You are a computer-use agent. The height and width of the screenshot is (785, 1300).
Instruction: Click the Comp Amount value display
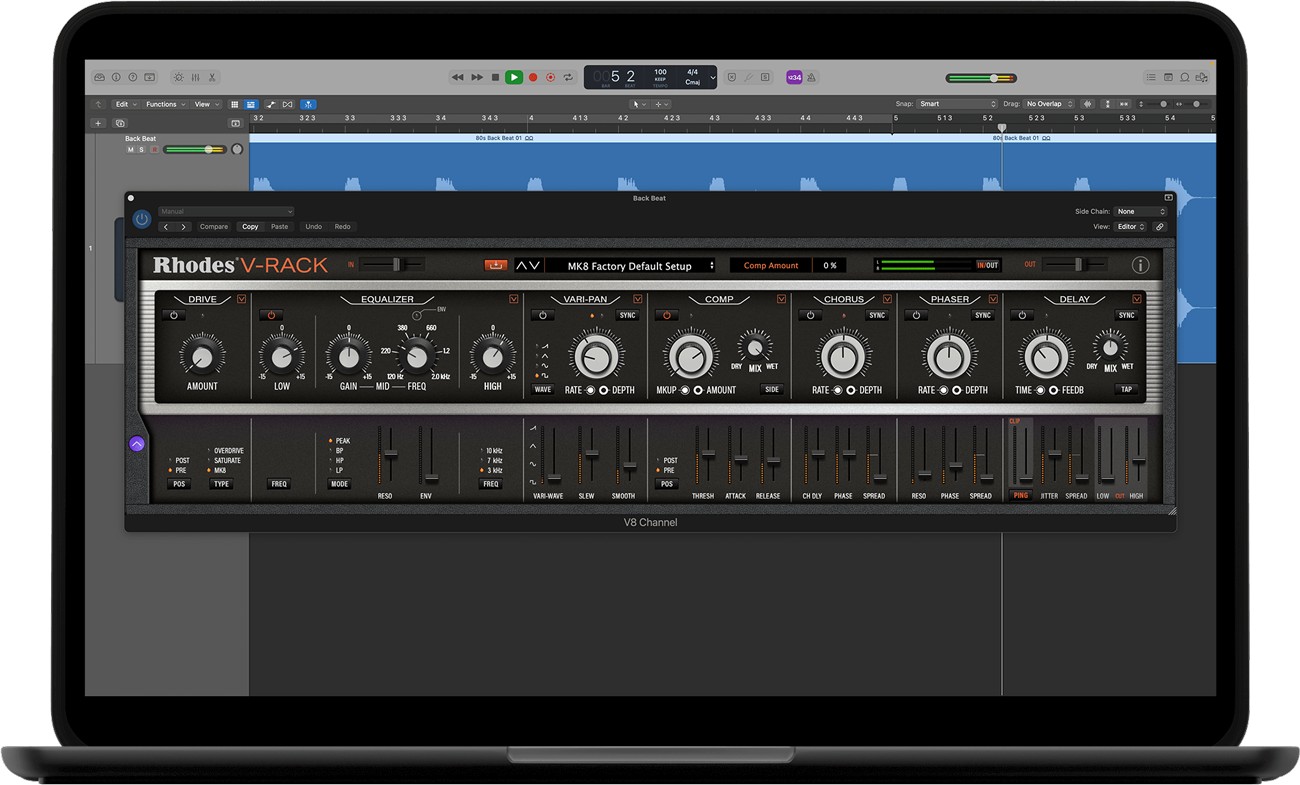click(x=831, y=265)
